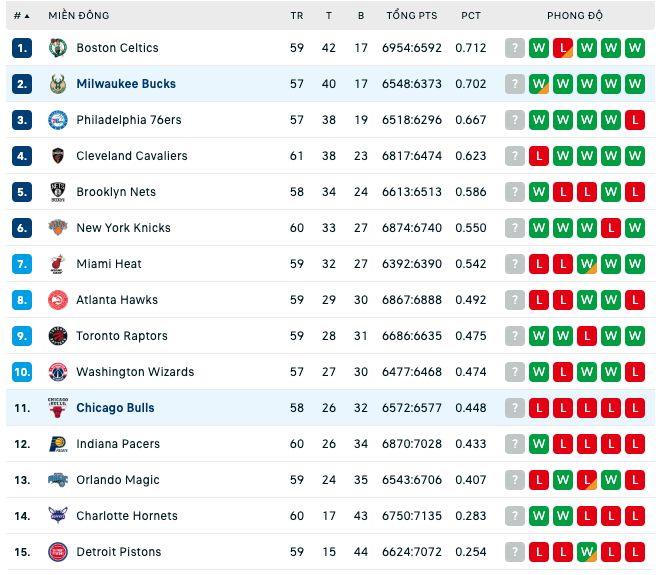
Task: Open the Chicago Bulls team link
Action: tap(115, 408)
